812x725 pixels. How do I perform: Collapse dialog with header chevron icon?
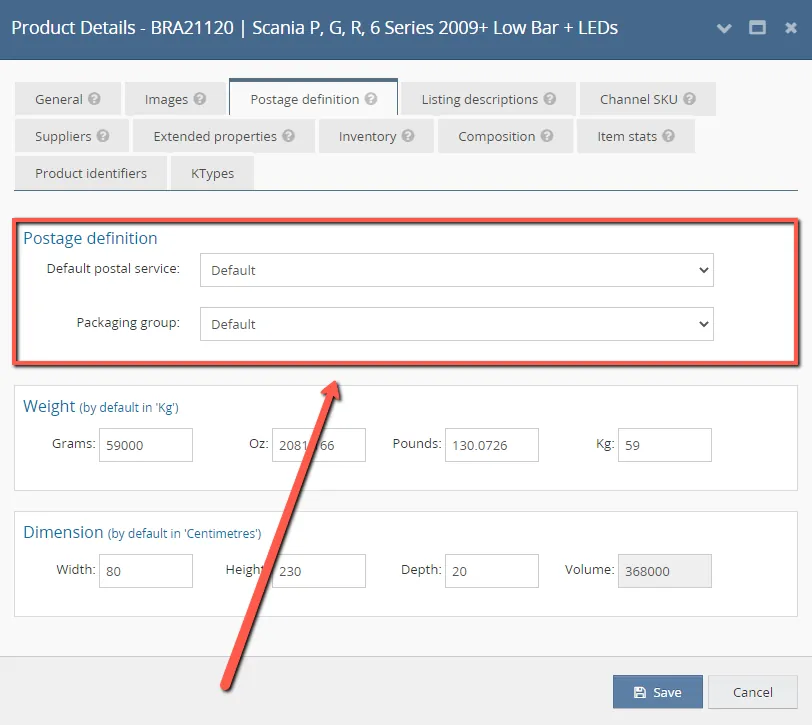(x=724, y=28)
